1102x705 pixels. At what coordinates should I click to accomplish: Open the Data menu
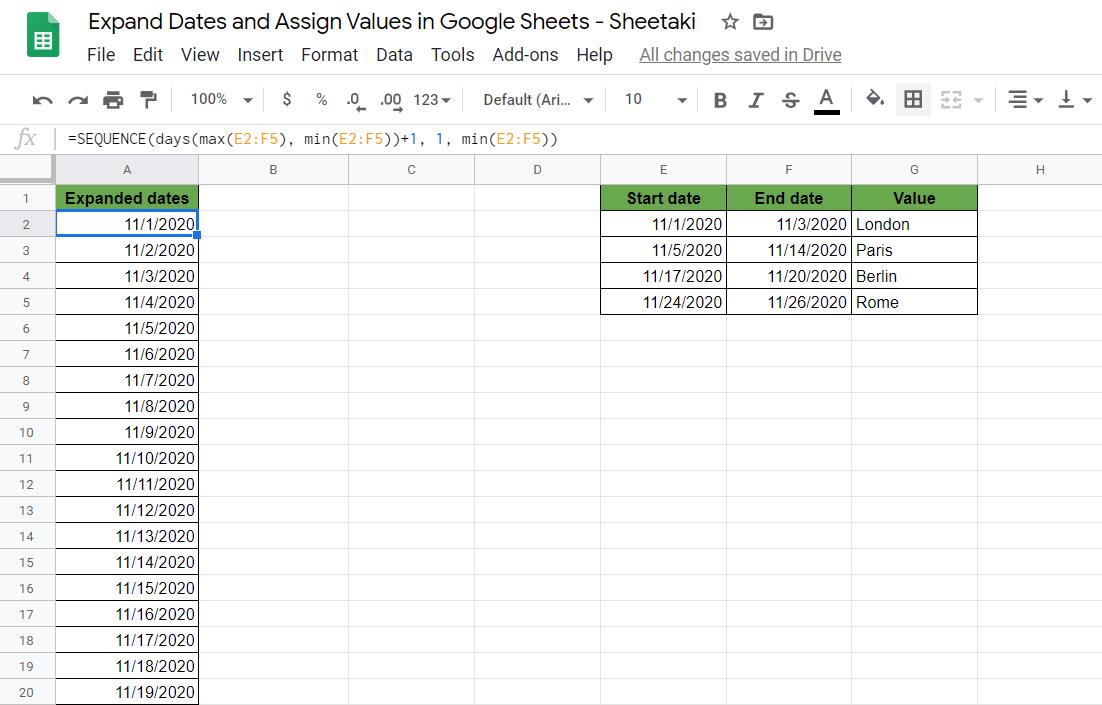pyautogui.click(x=394, y=55)
